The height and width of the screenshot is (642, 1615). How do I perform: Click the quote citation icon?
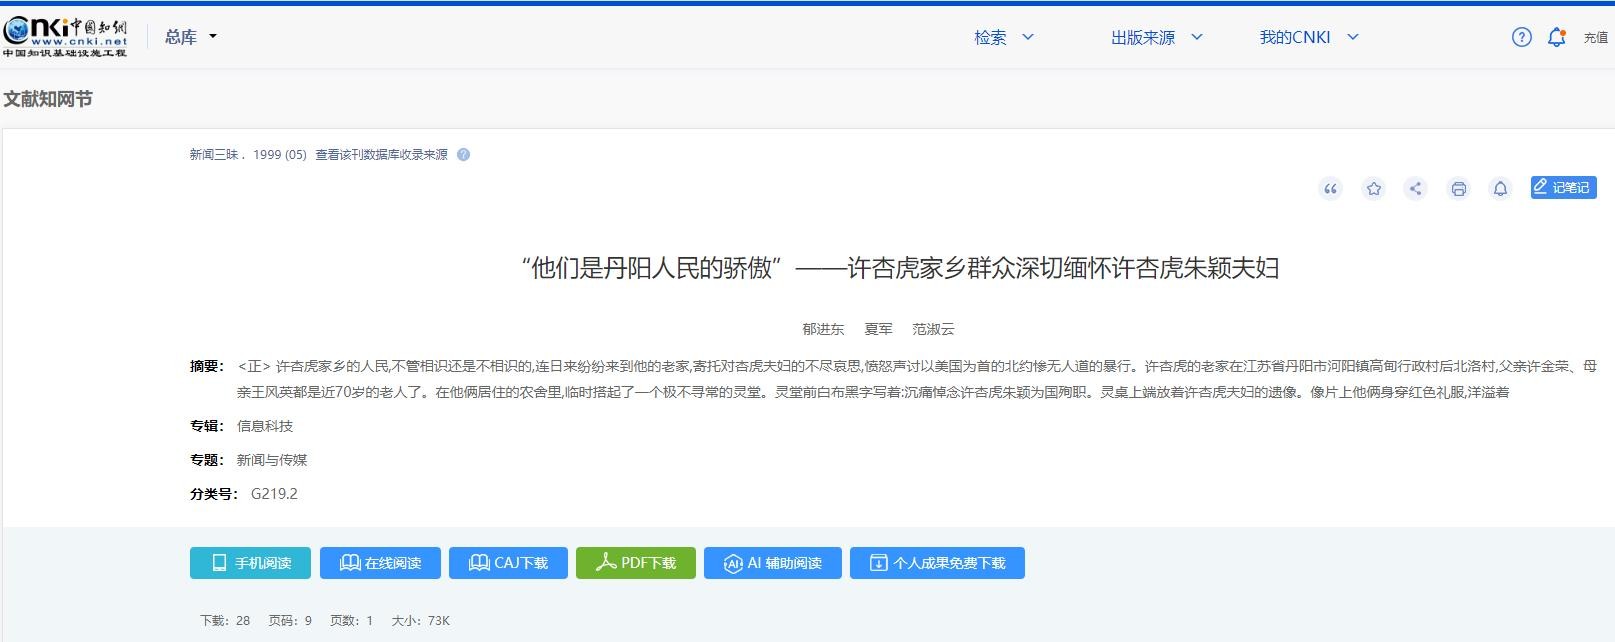coord(1330,189)
